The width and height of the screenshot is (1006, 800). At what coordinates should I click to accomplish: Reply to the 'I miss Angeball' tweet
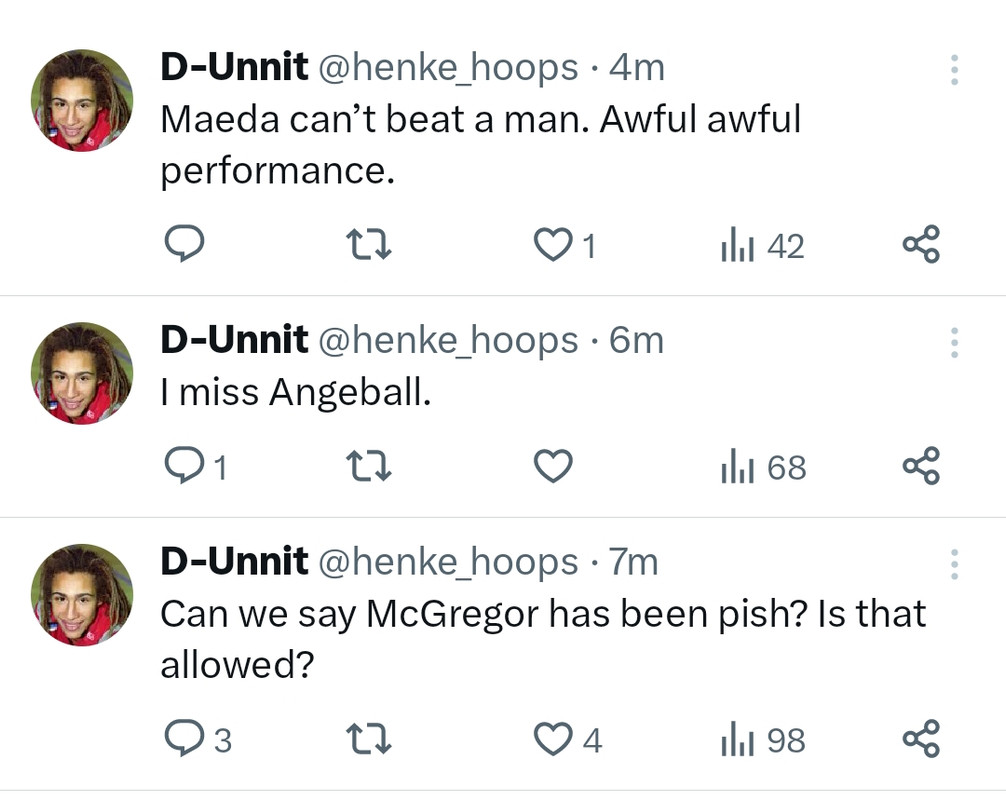tap(183, 466)
